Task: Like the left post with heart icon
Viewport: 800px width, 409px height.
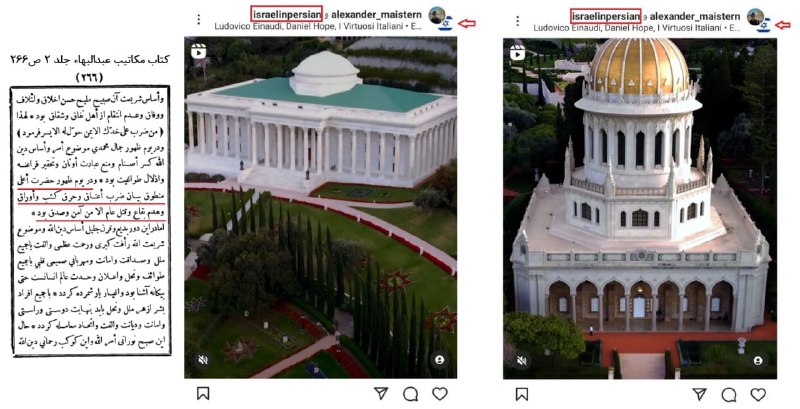Action: pos(440,394)
